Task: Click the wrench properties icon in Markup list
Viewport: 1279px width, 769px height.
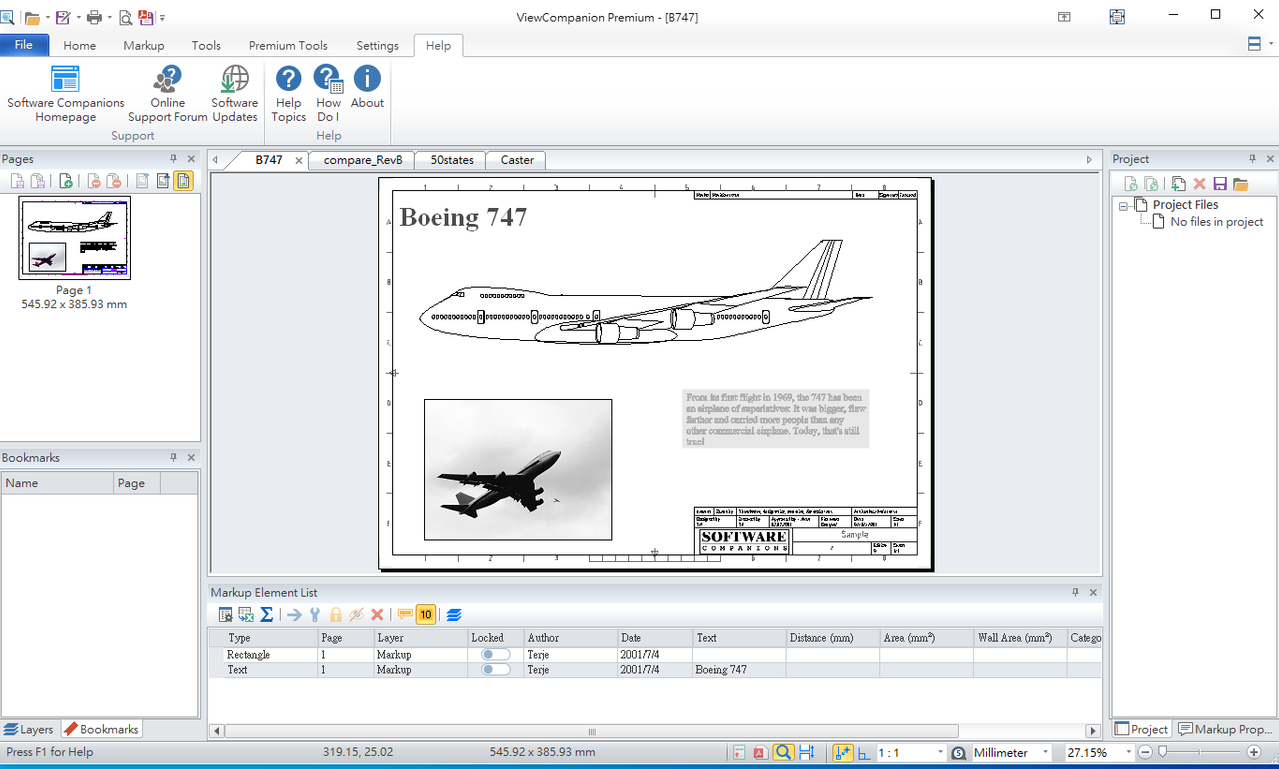Action: click(x=315, y=615)
